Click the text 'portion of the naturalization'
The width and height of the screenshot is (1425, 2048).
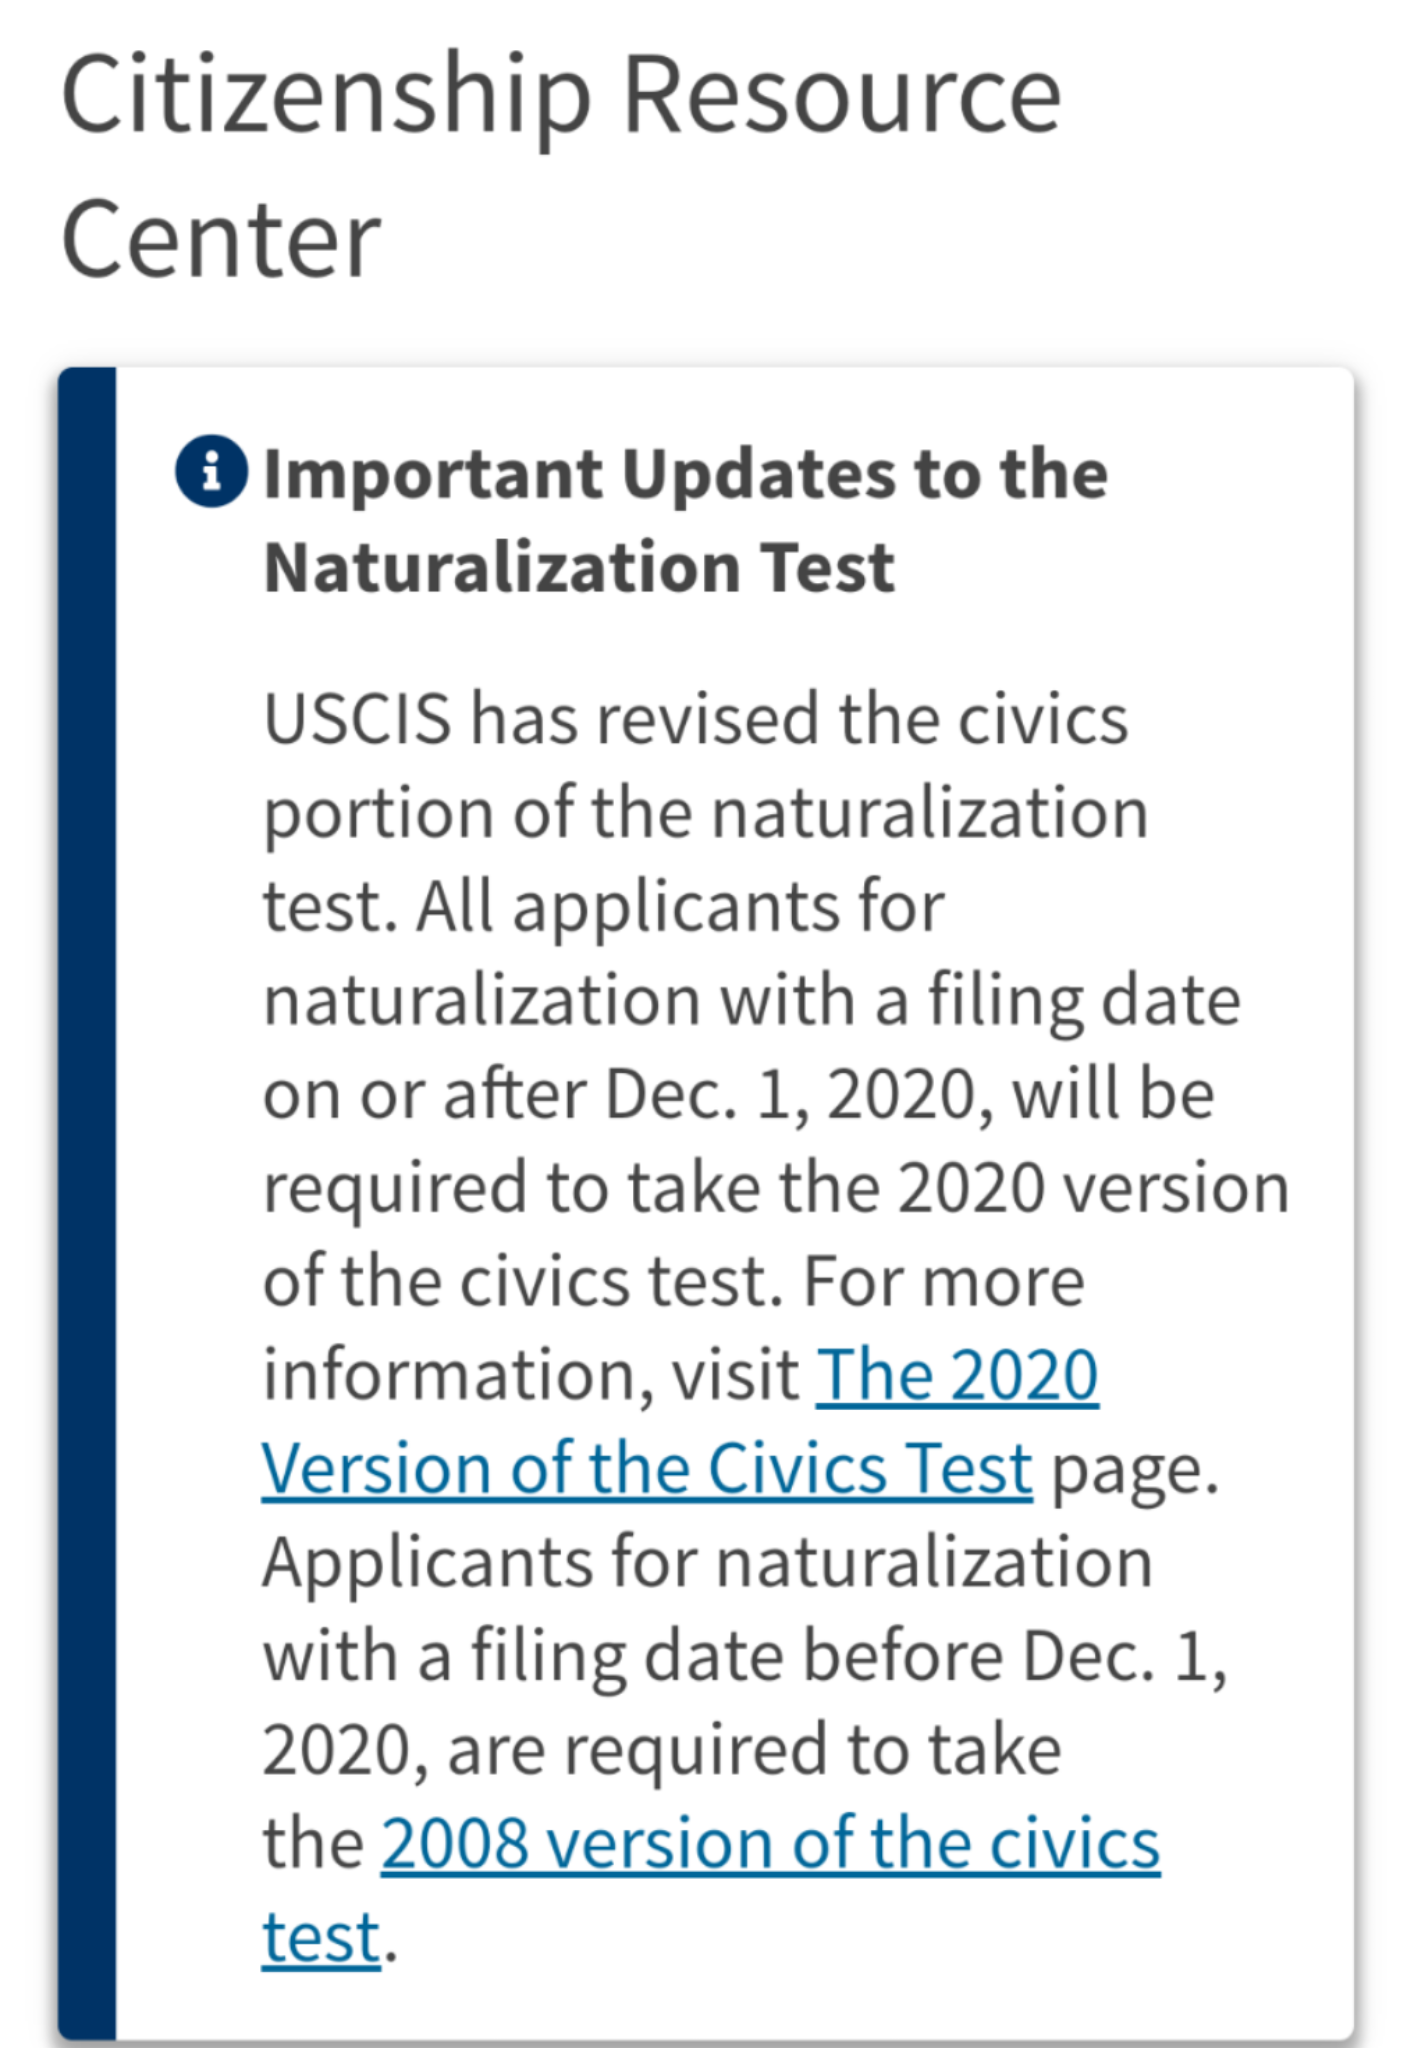coord(705,812)
